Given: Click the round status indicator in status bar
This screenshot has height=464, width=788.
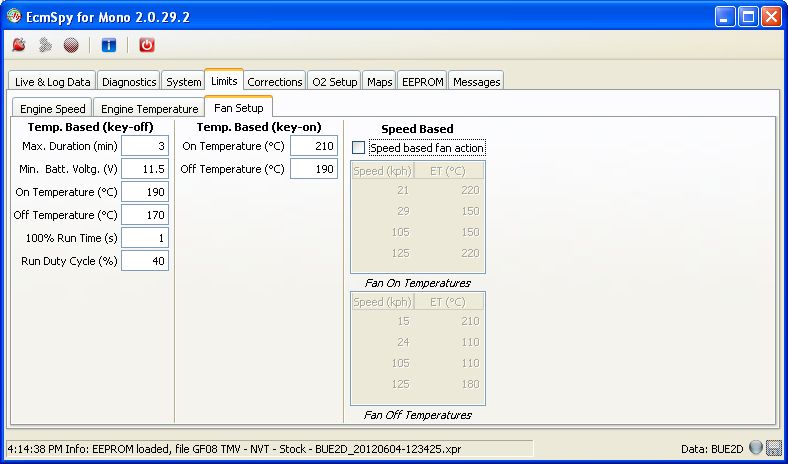Looking at the screenshot, I should pyautogui.click(x=756, y=448).
